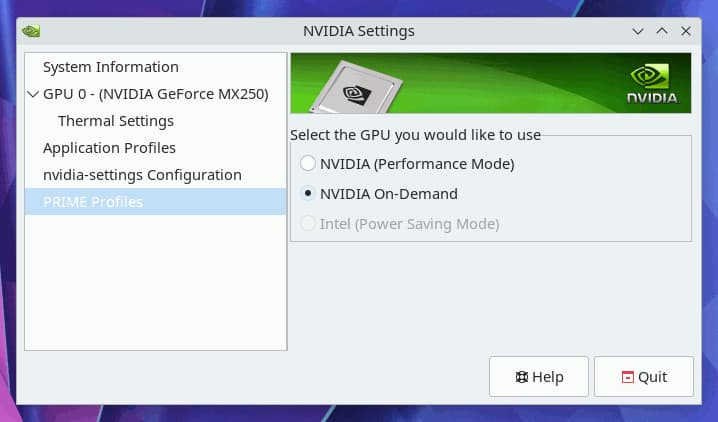This screenshot has width=718, height=422.
Task: Click the lifebuoy icon on Help button
Action: [x=522, y=377]
